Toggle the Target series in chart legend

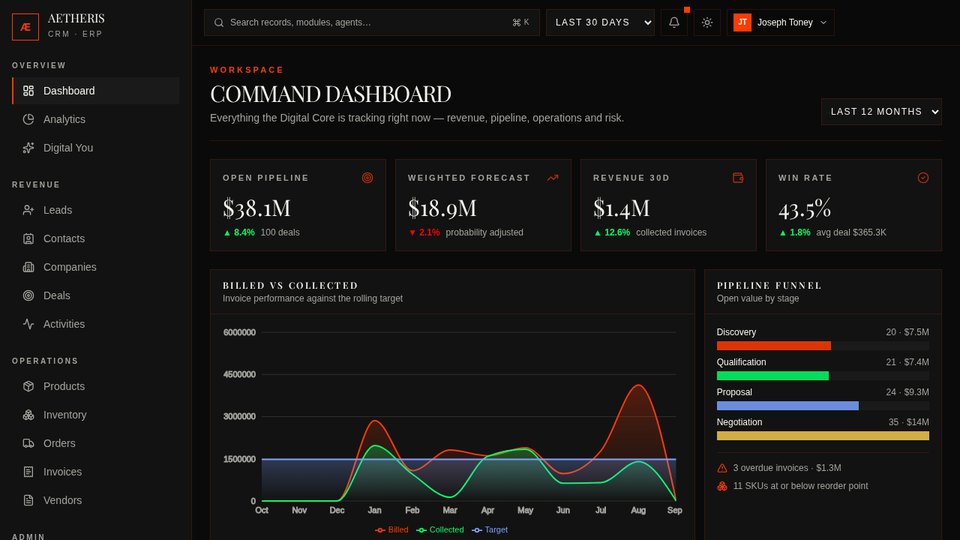pos(490,530)
